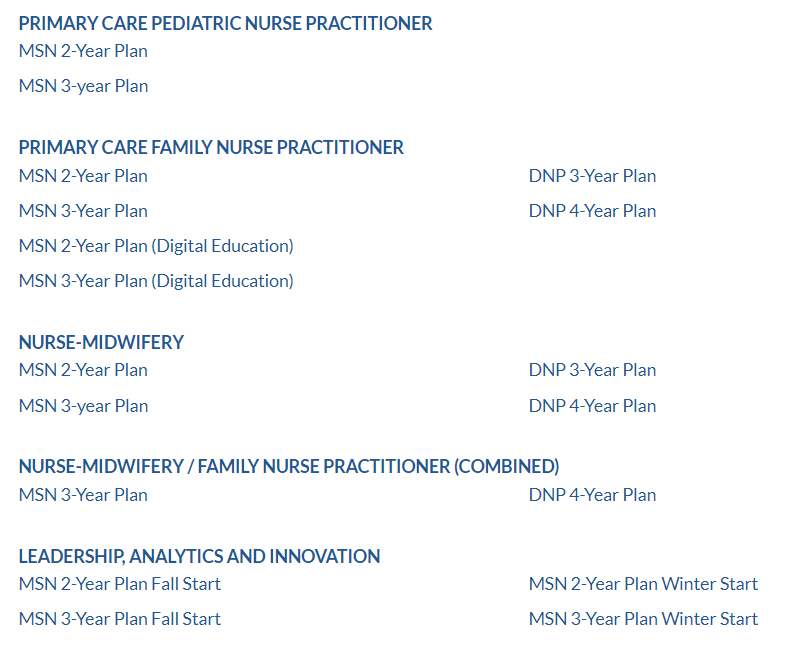
Task: Open Nurse-Midwifery DNP 3-Year Plan
Action: tap(592, 370)
